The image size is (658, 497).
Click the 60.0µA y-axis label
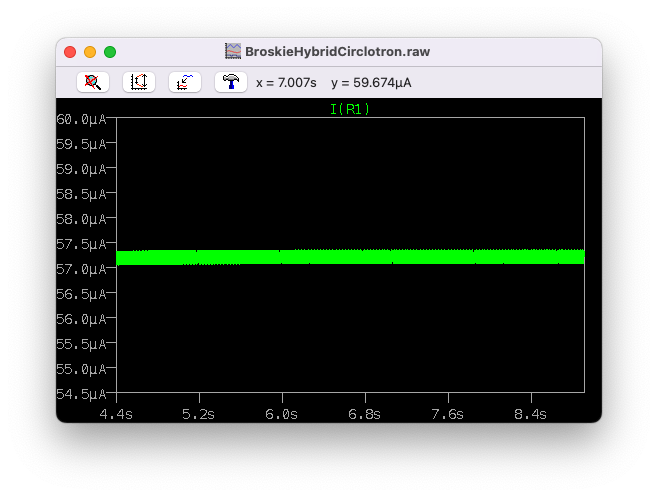coord(81,120)
